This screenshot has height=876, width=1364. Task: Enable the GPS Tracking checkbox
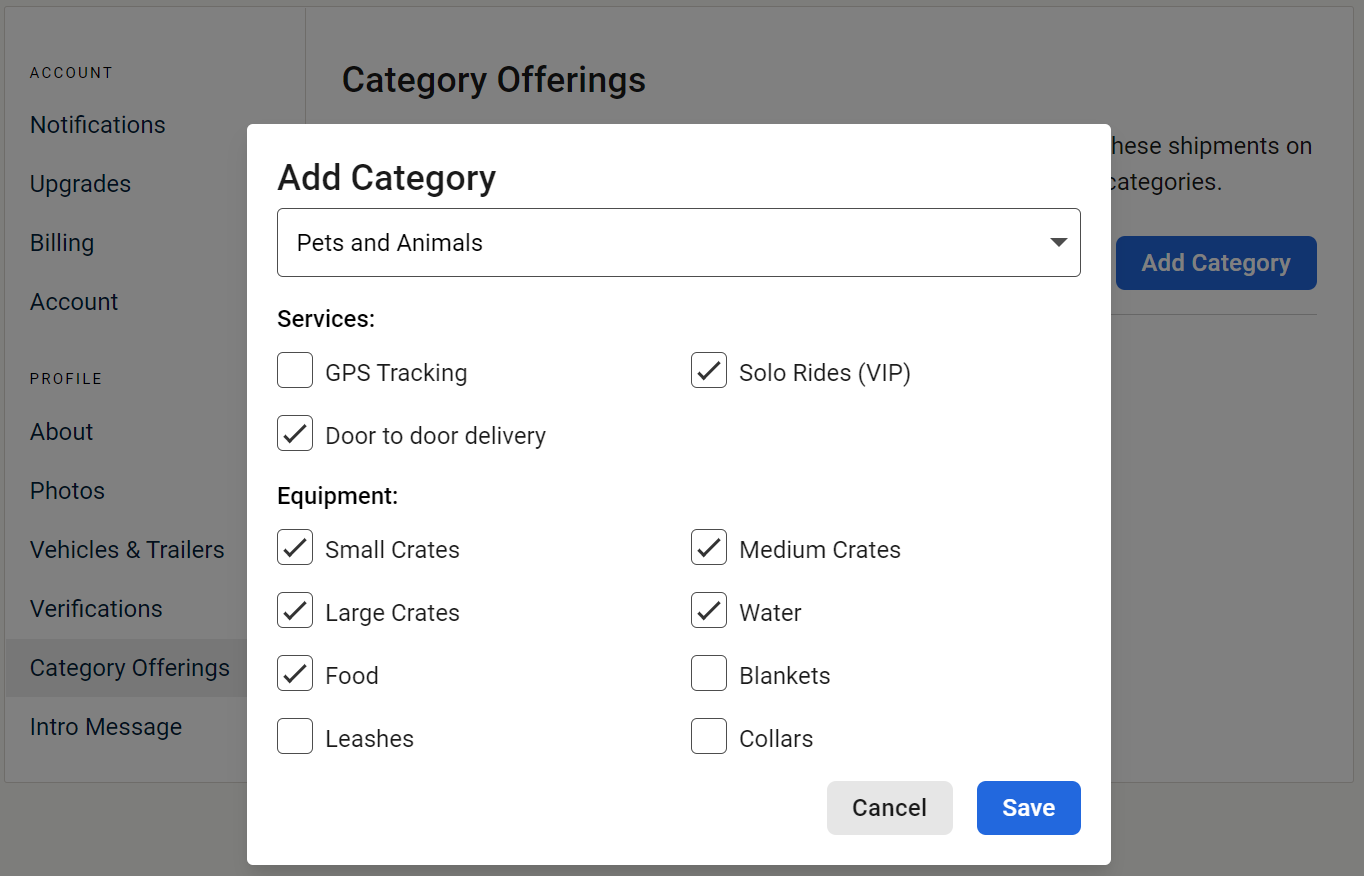pyautogui.click(x=295, y=370)
